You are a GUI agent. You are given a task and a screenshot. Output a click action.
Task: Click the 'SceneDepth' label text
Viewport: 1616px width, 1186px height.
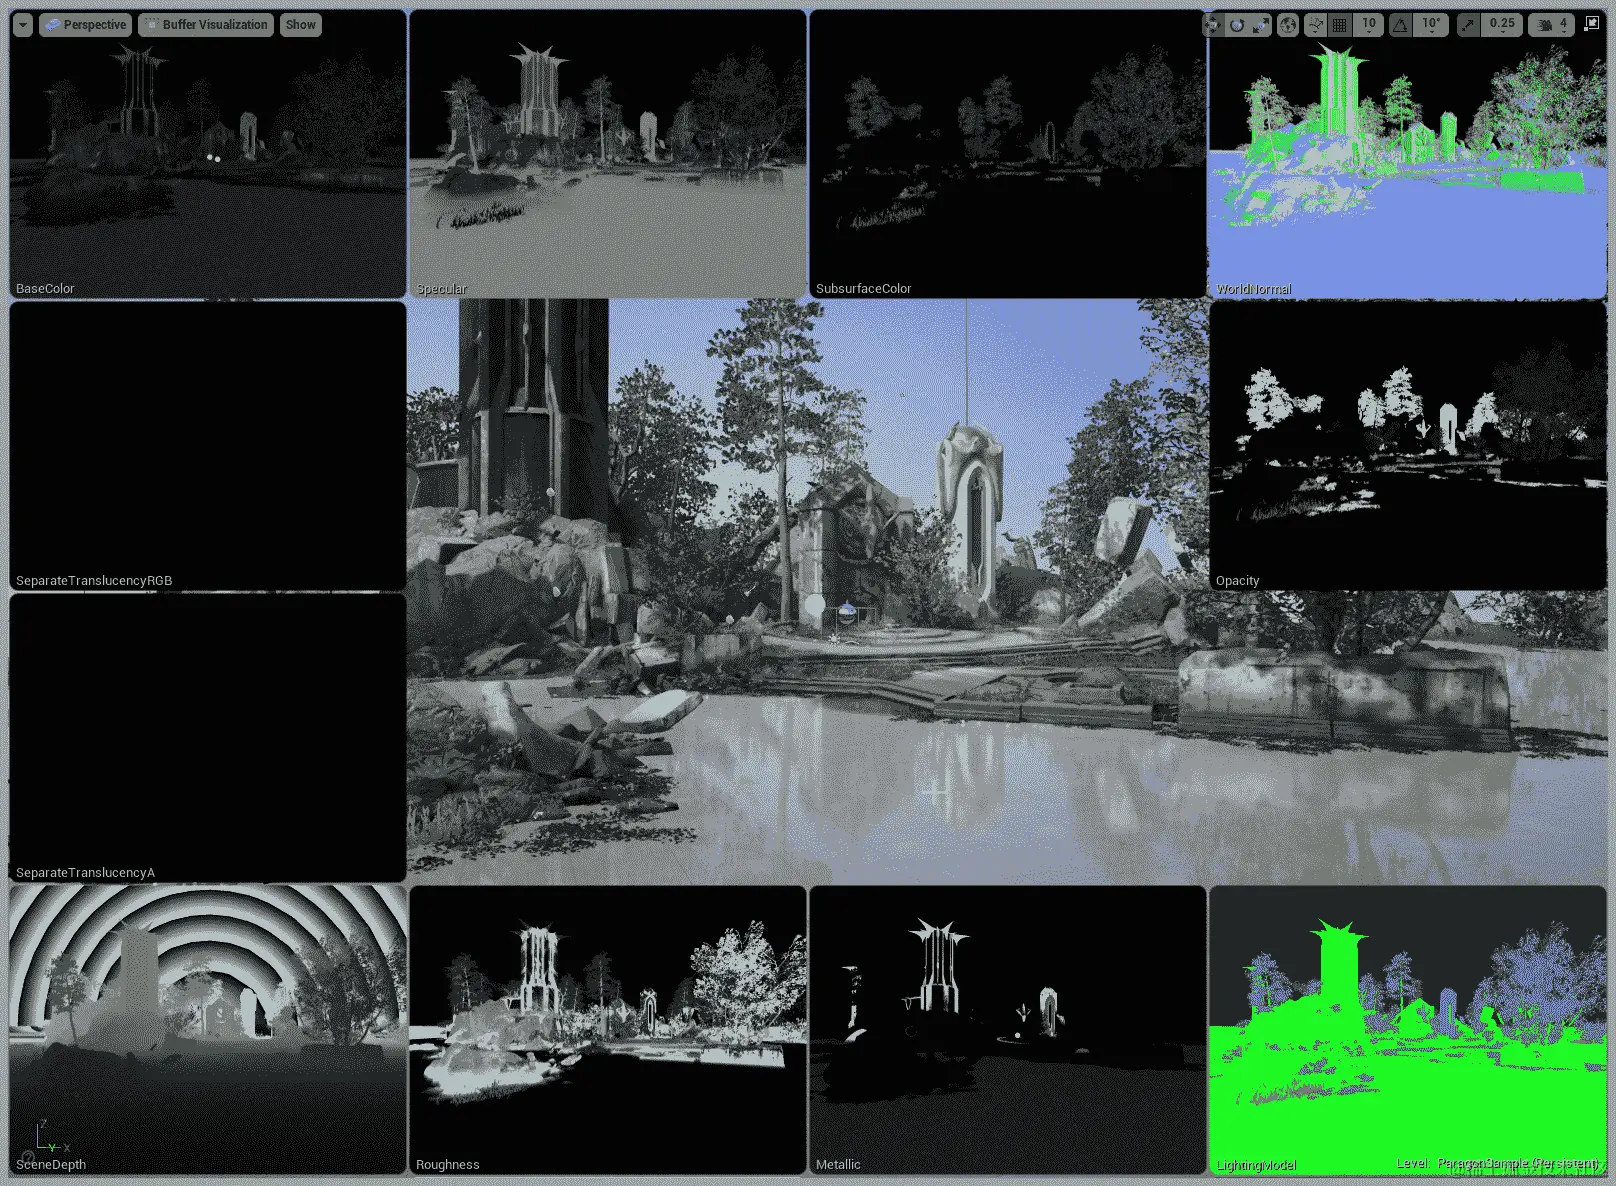pyautogui.click(x=51, y=1164)
